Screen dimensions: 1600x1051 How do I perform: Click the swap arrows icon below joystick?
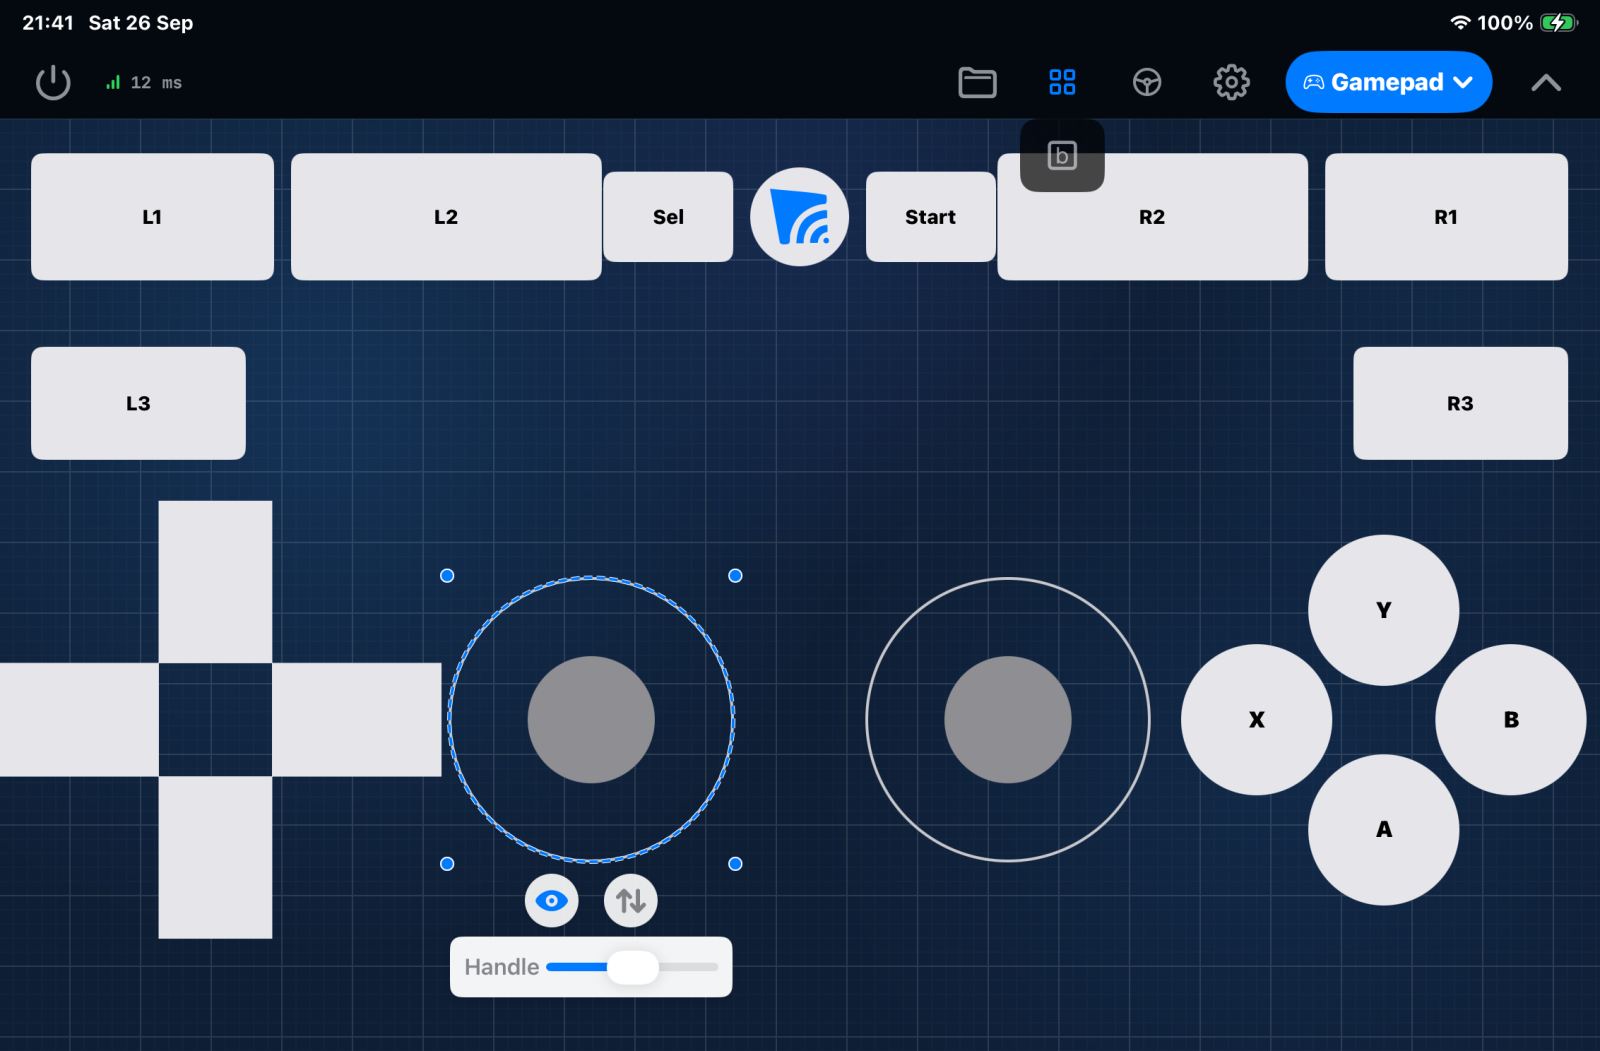click(x=631, y=901)
